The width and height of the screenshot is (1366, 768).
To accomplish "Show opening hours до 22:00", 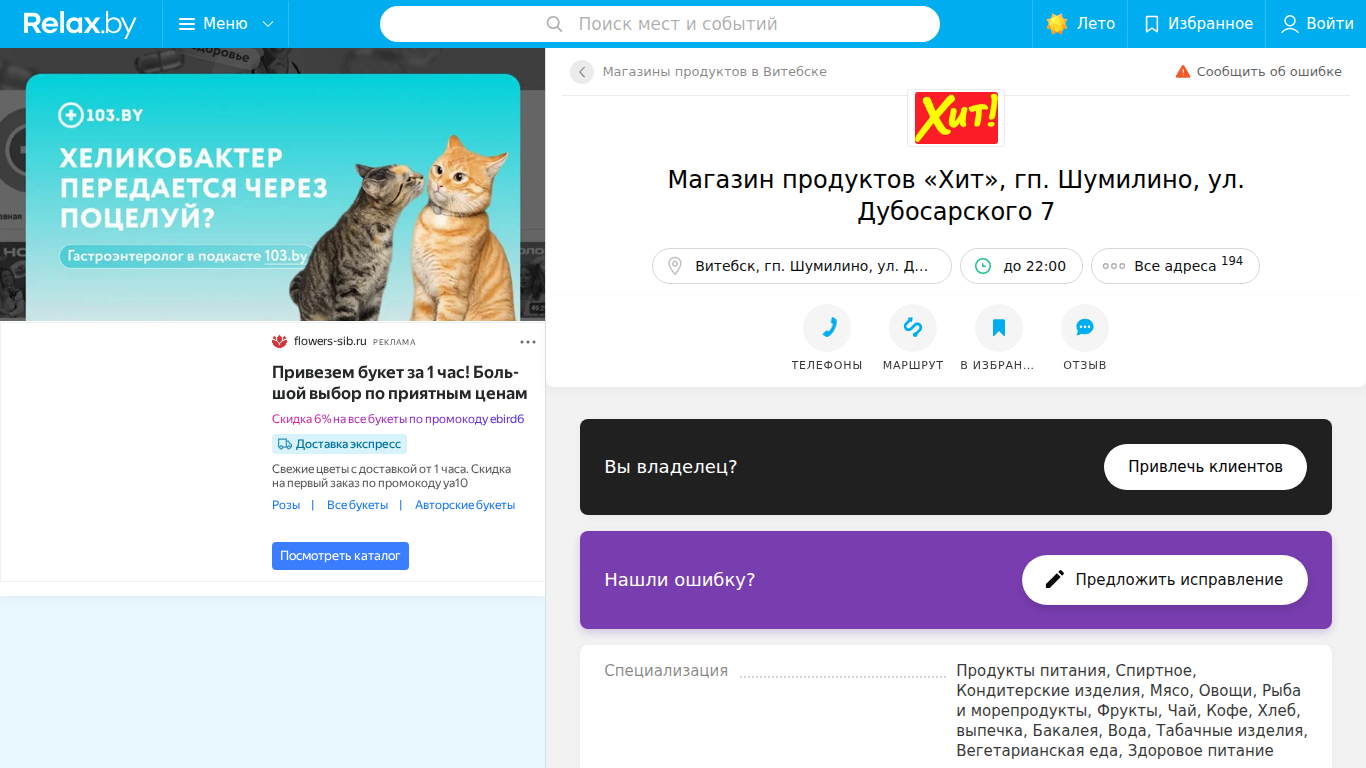I will [1021, 266].
